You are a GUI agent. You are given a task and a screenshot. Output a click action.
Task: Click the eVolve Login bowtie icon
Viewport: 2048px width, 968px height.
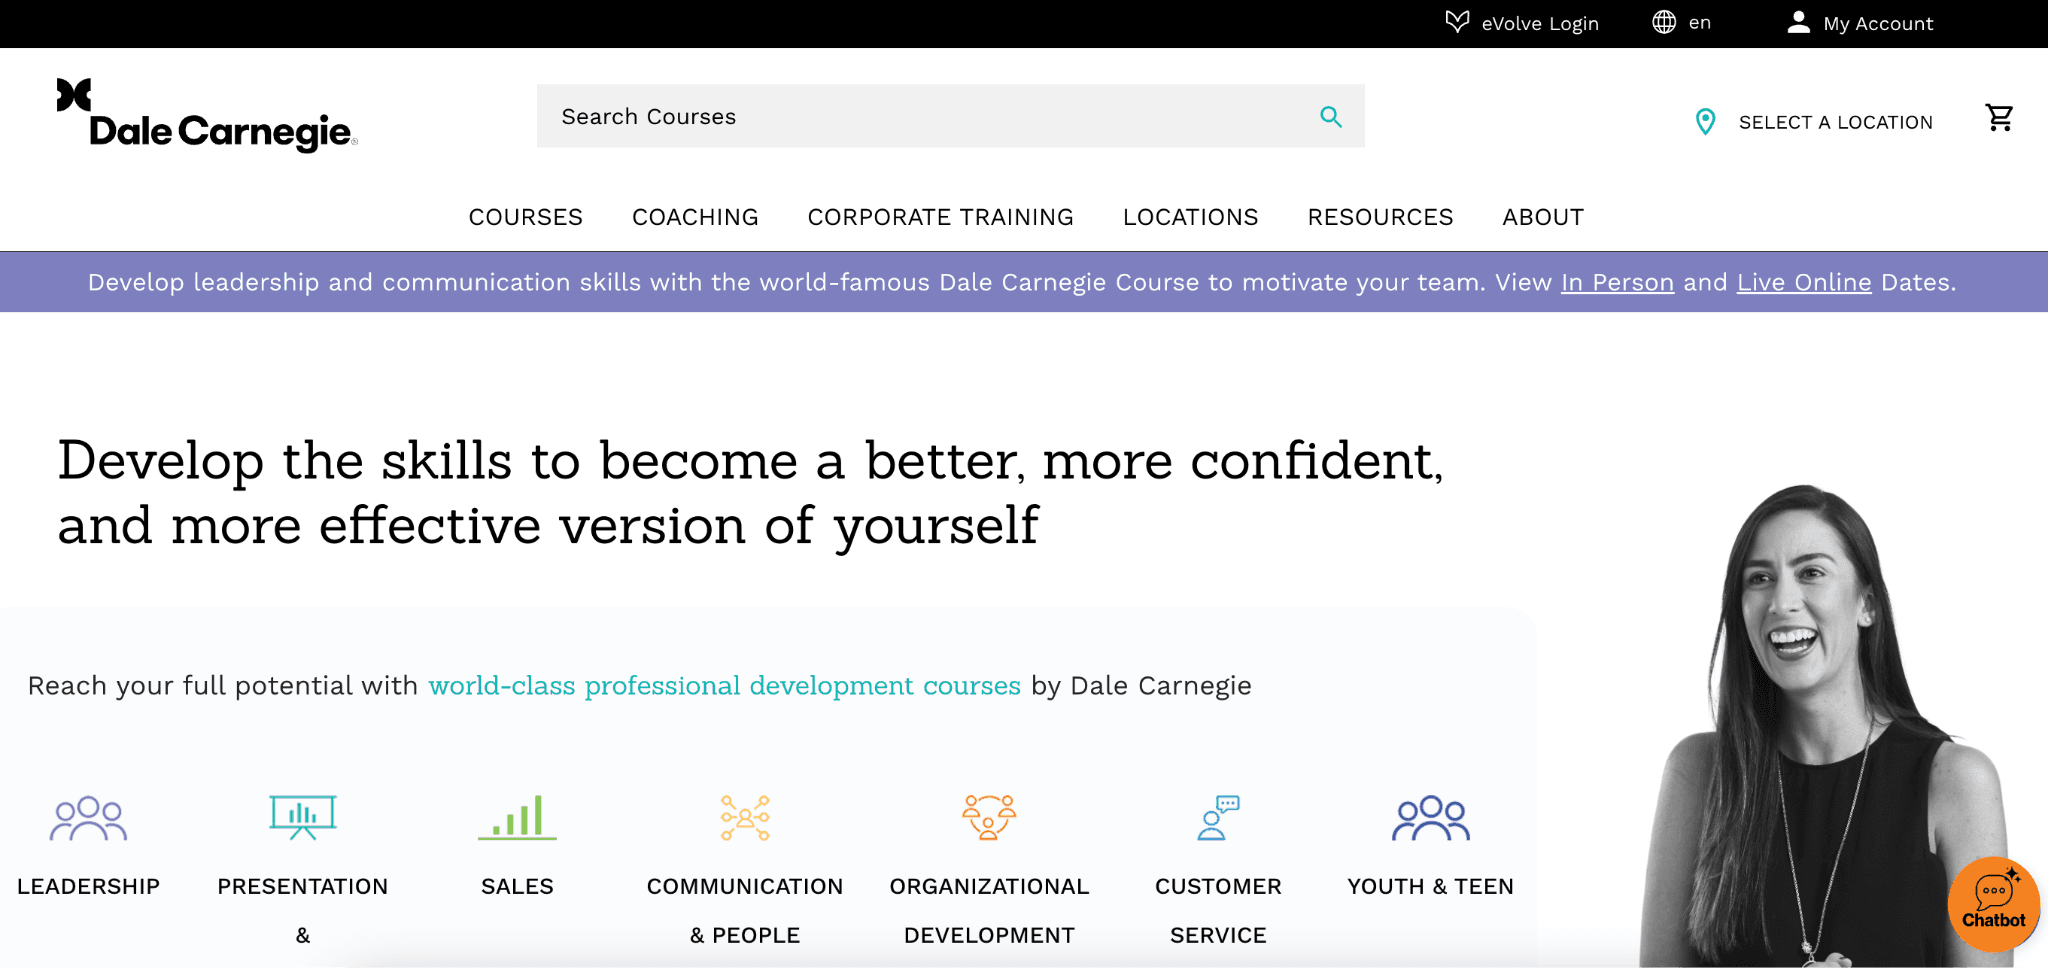1456,22
